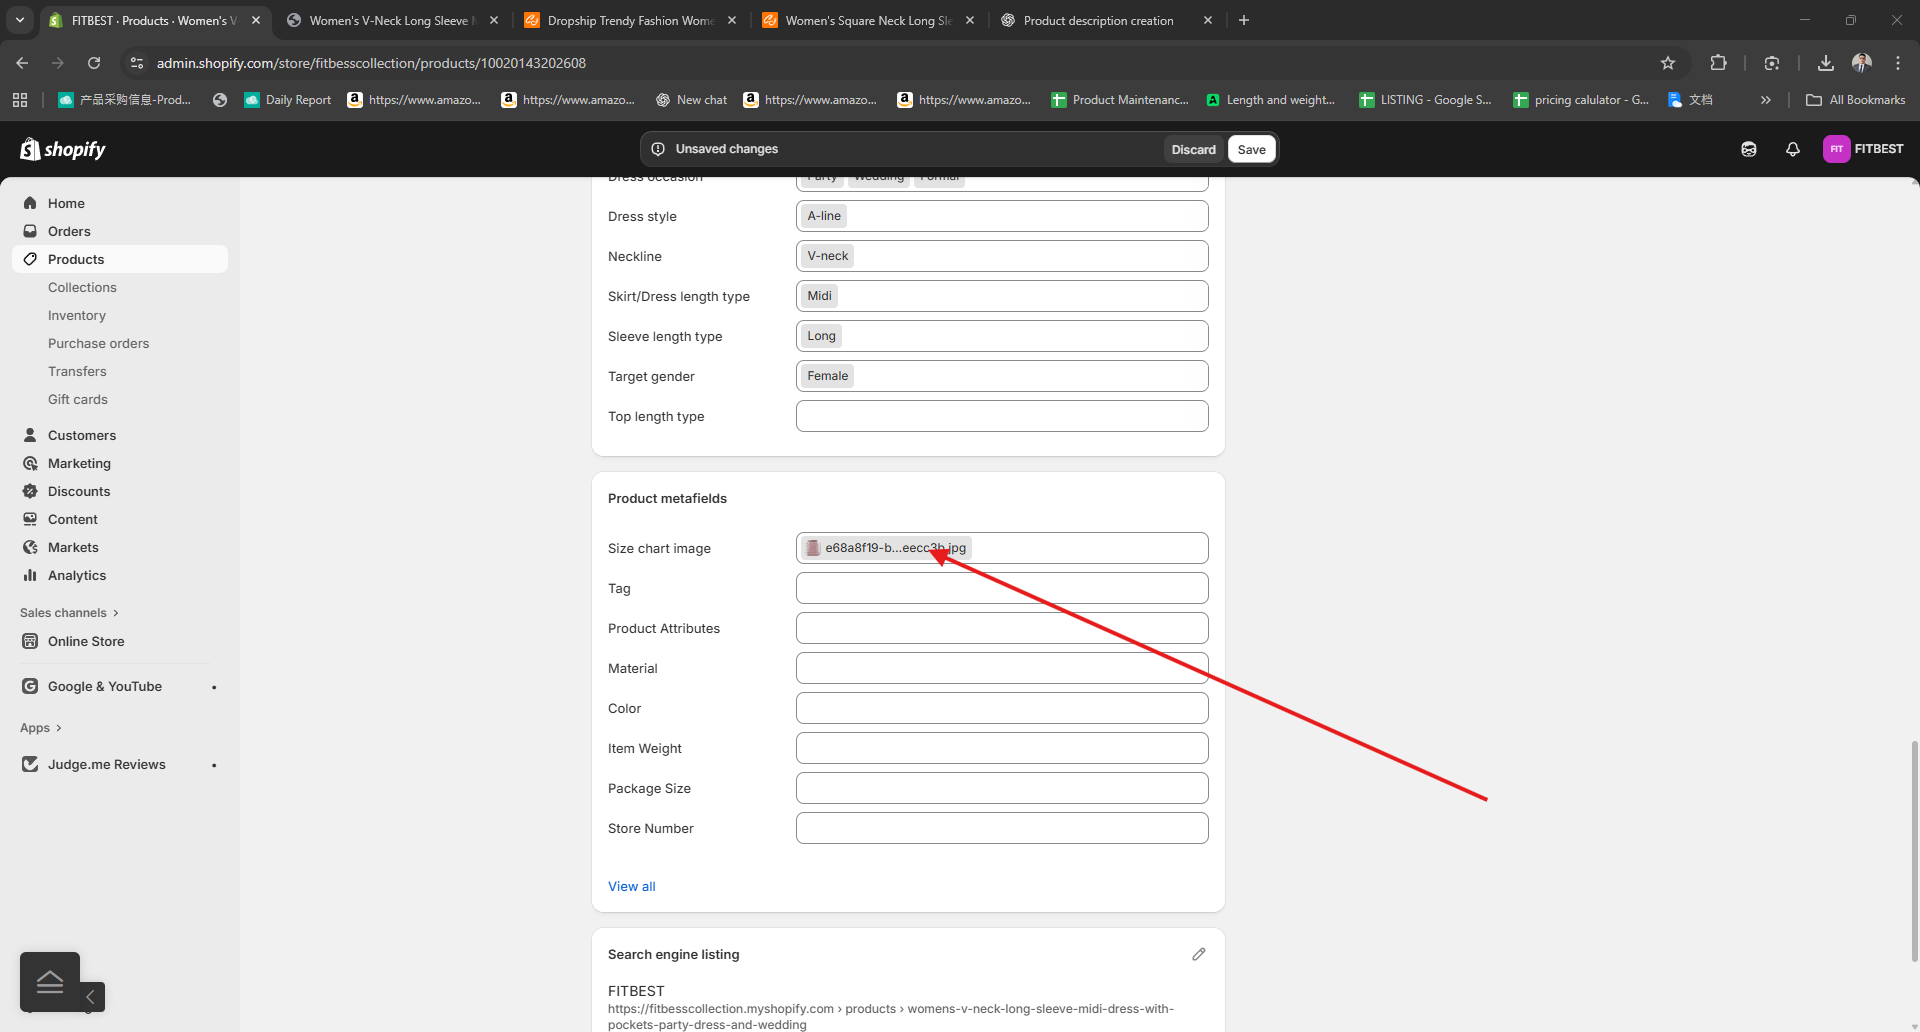The width and height of the screenshot is (1920, 1032).
Task: Select the size chart image thumbnail
Action: click(813, 548)
